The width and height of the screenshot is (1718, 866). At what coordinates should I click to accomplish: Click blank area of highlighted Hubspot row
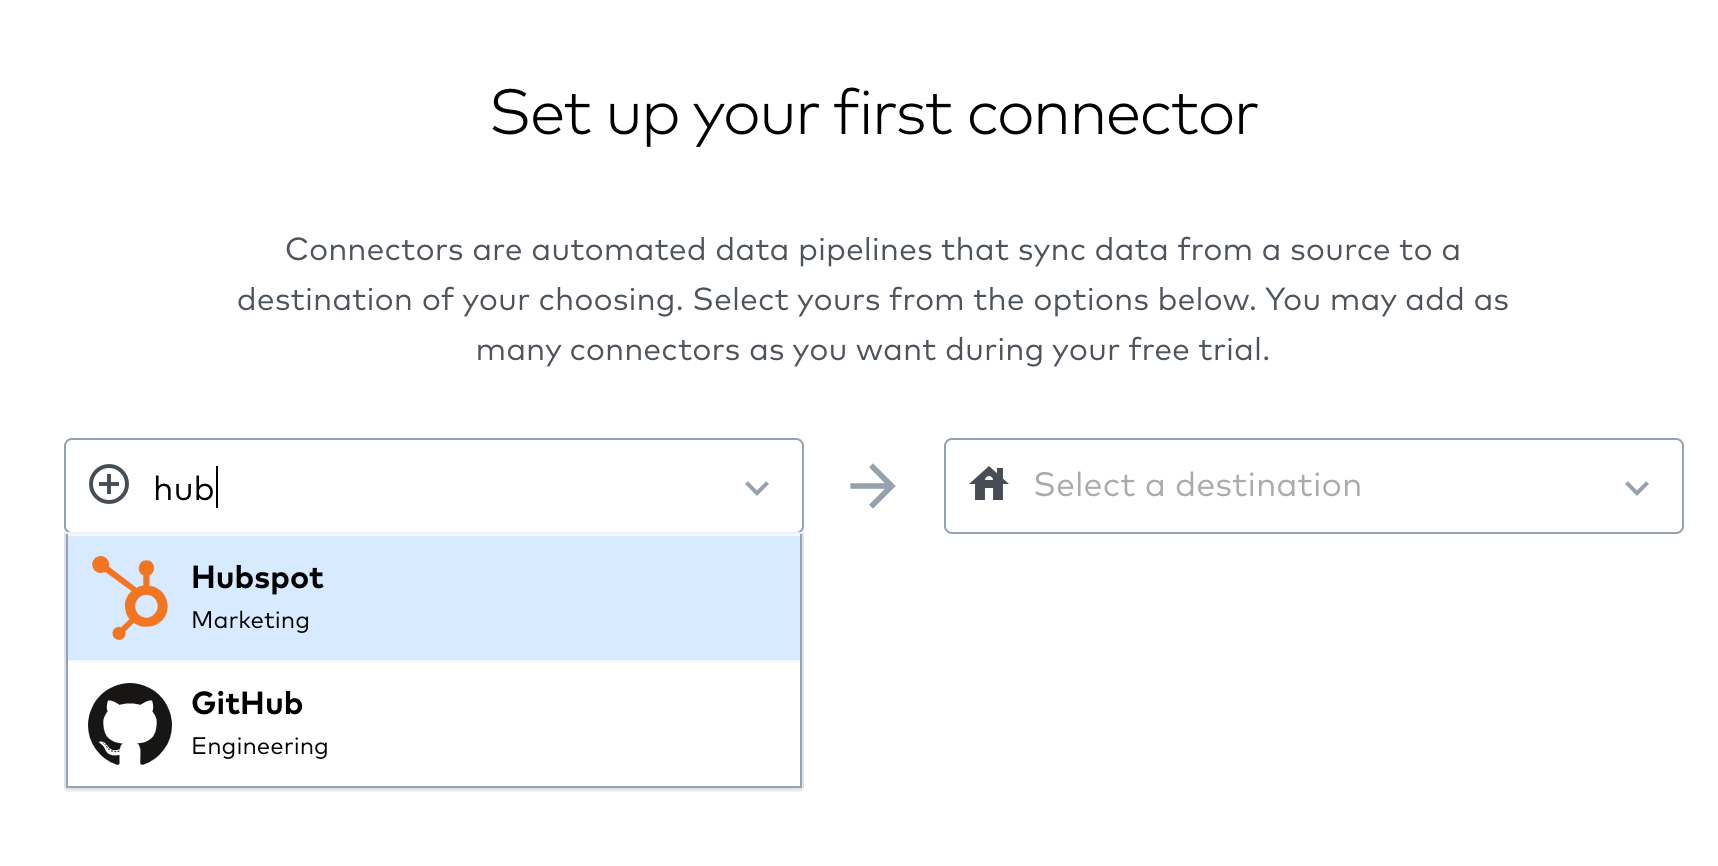(x=560, y=598)
